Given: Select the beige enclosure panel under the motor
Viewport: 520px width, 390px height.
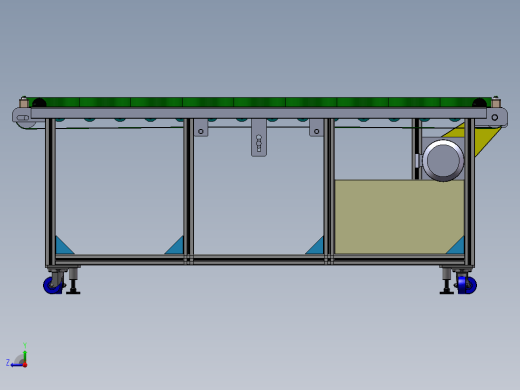Looking at the screenshot, I should point(399,217).
